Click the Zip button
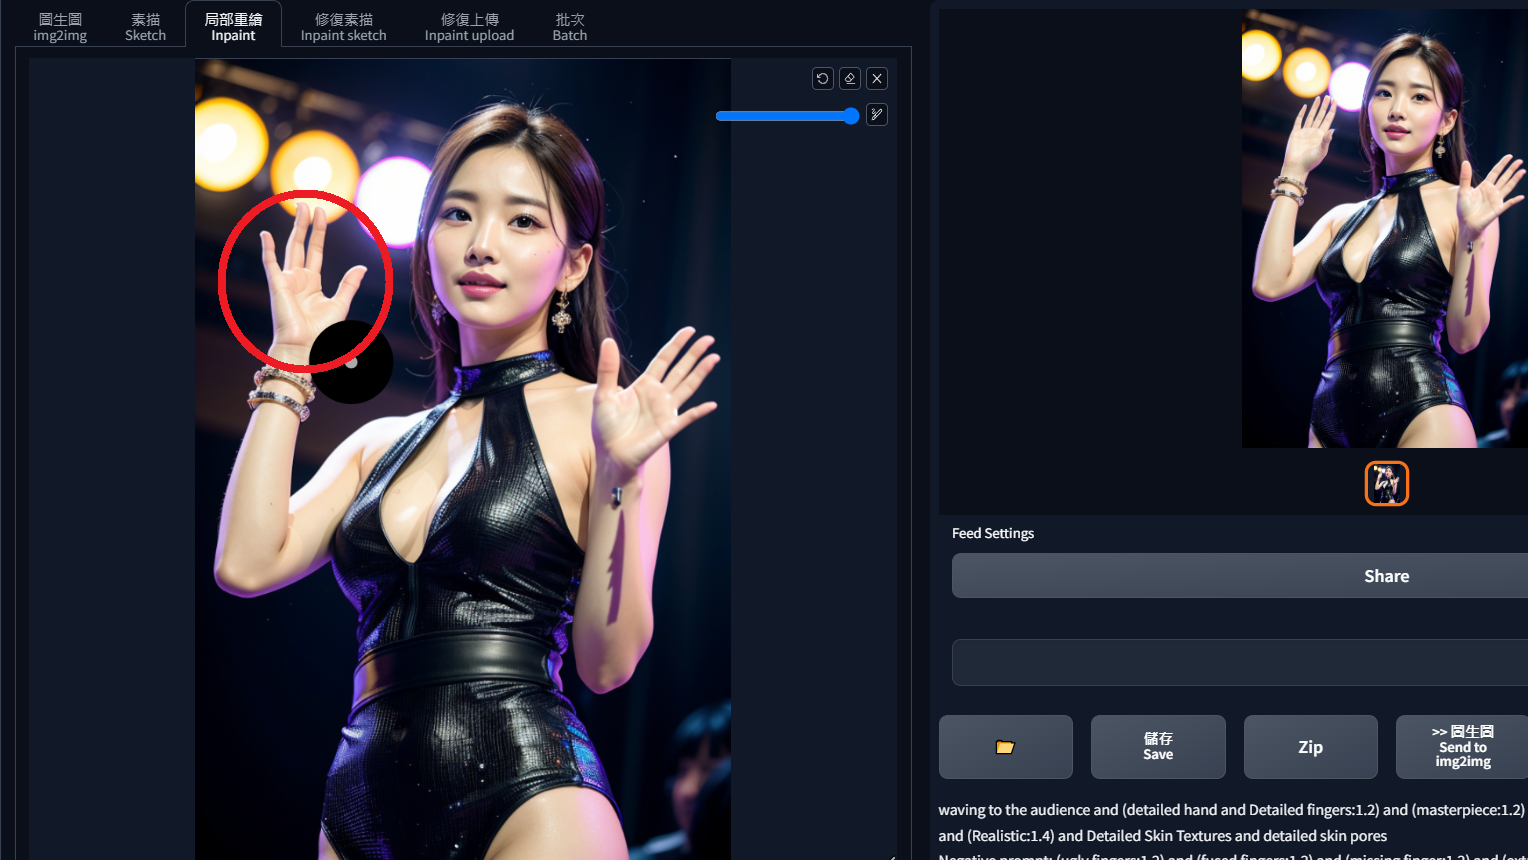Screen dimensions: 1528x860 [x=1311, y=747]
